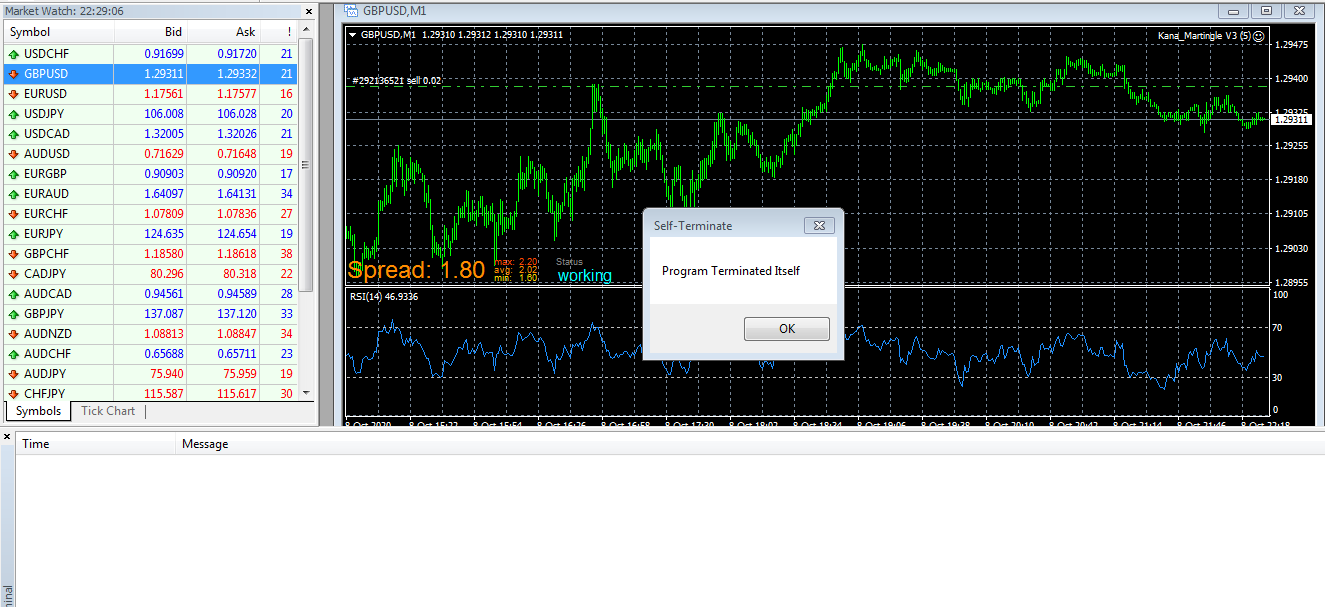Open the GBPUSD,M1 chart dropdown triangle
The height and width of the screenshot is (607, 1325).
click(x=352, y=34)
